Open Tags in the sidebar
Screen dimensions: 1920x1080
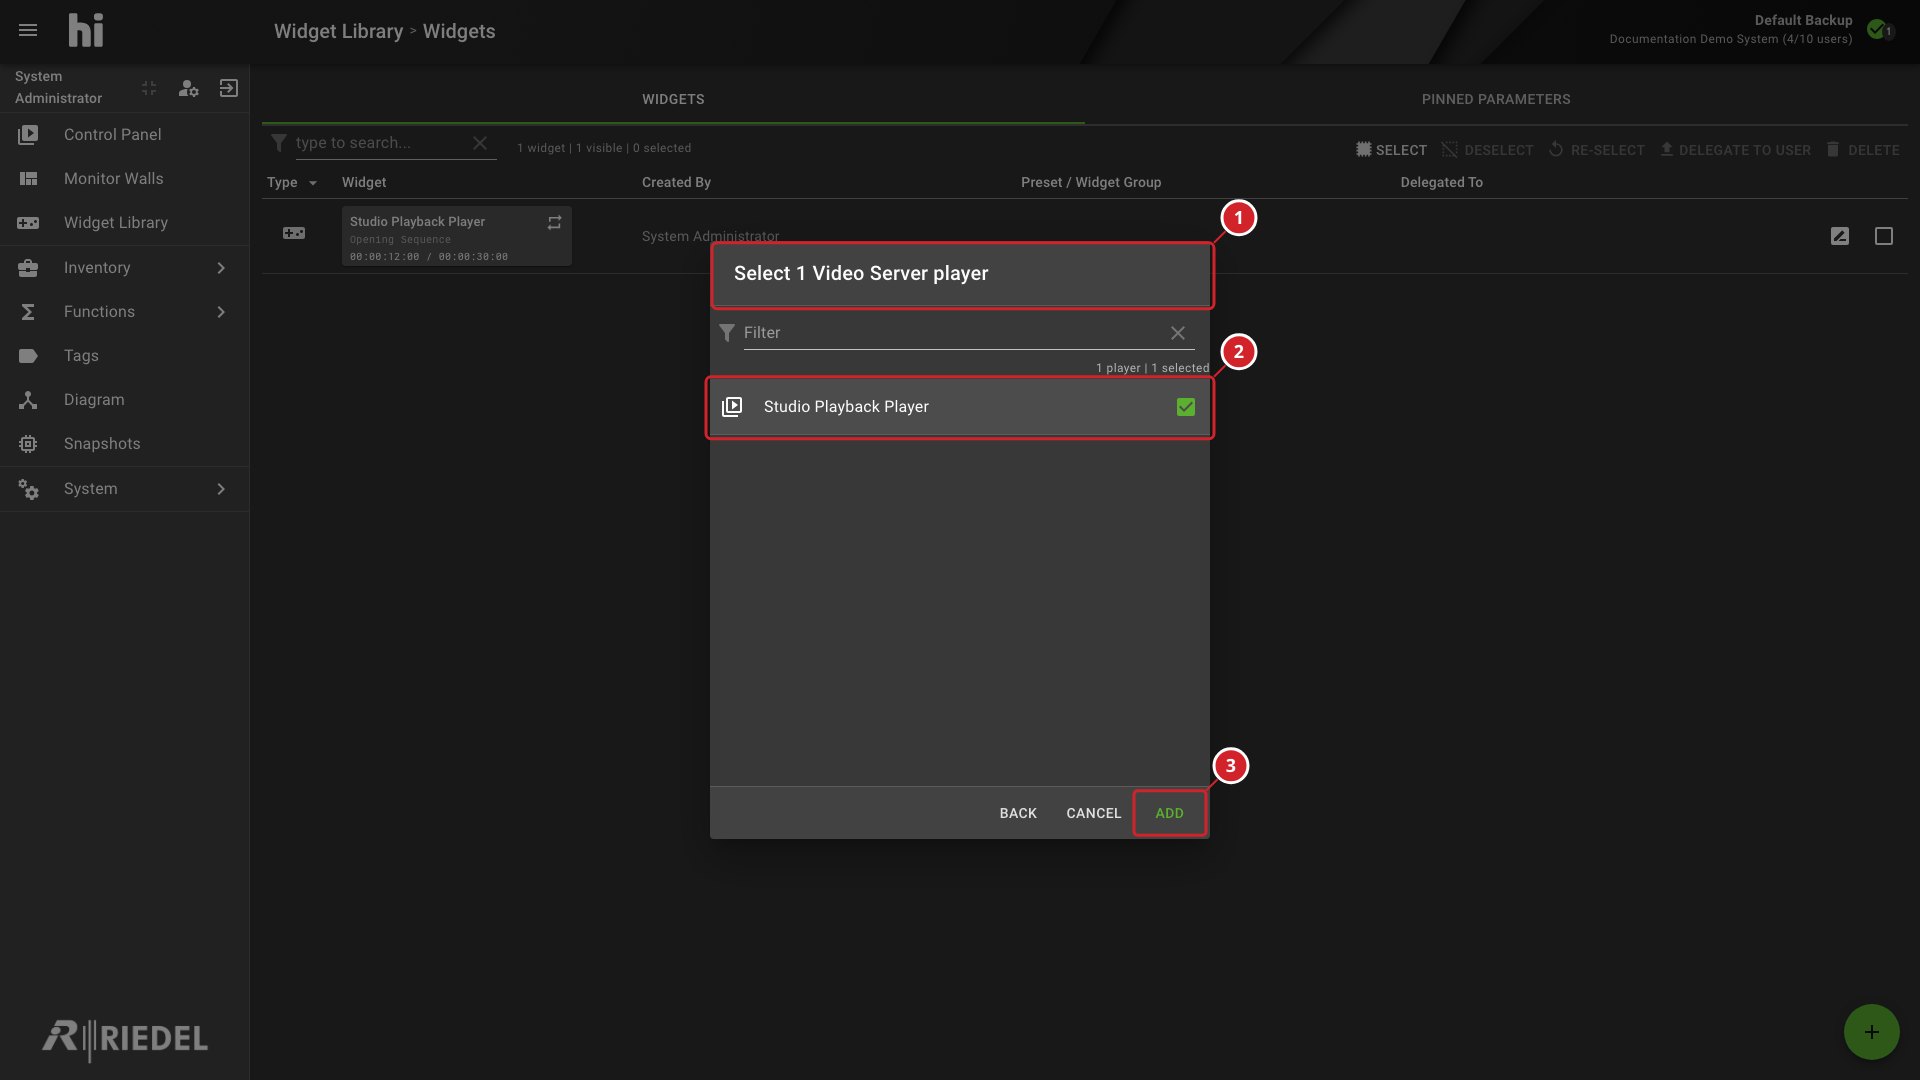tap(125, 355)
